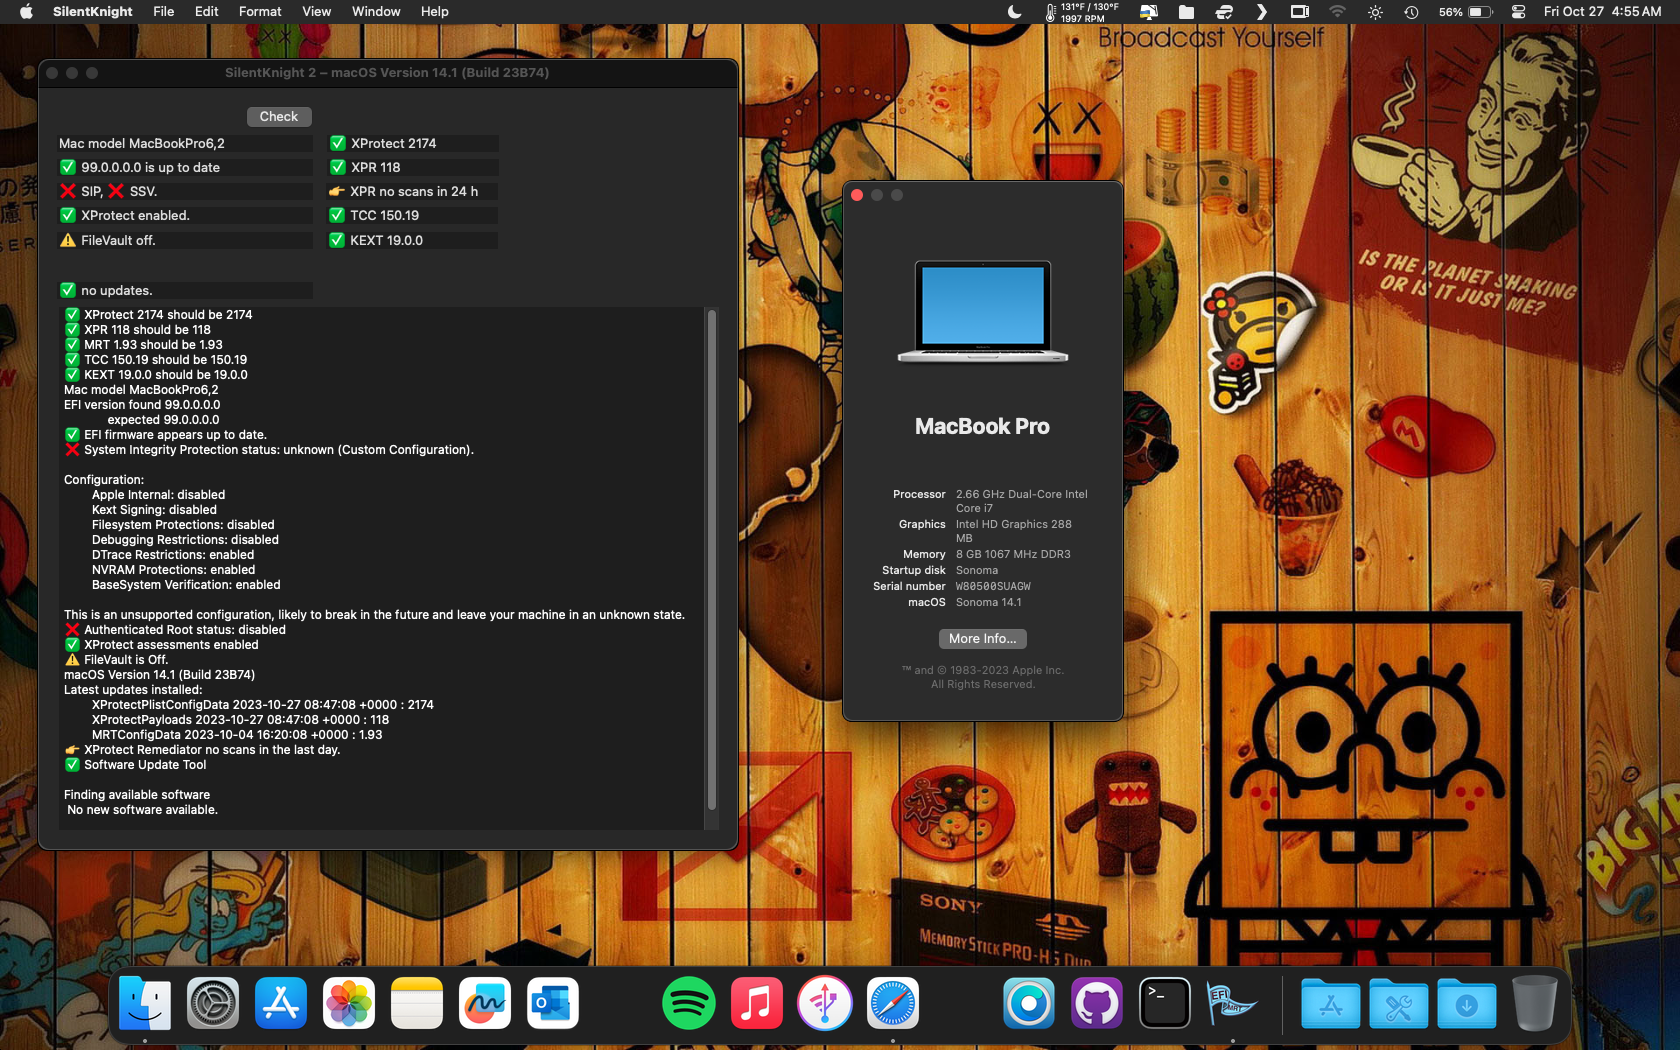
Task: Open GitHub Desktop from the dock
Action: coord(1097,1004)
